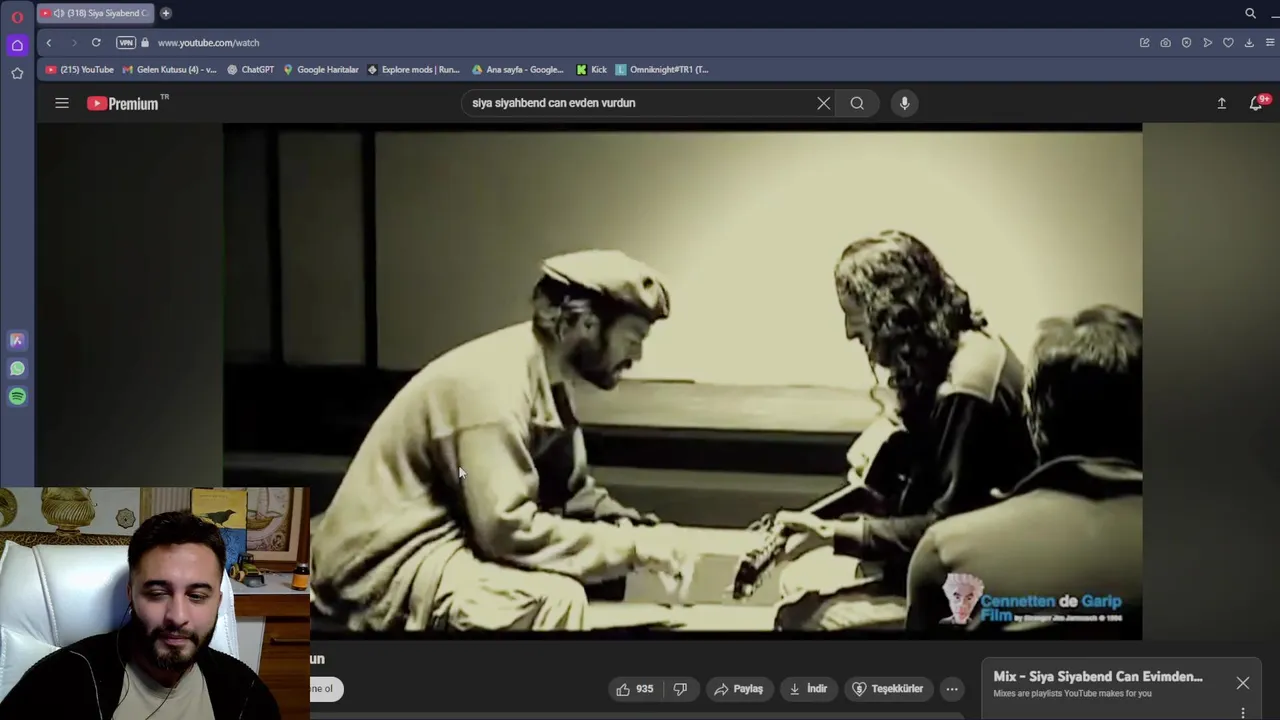
Task: Go forward to the next page
Action: coord(73,43)
